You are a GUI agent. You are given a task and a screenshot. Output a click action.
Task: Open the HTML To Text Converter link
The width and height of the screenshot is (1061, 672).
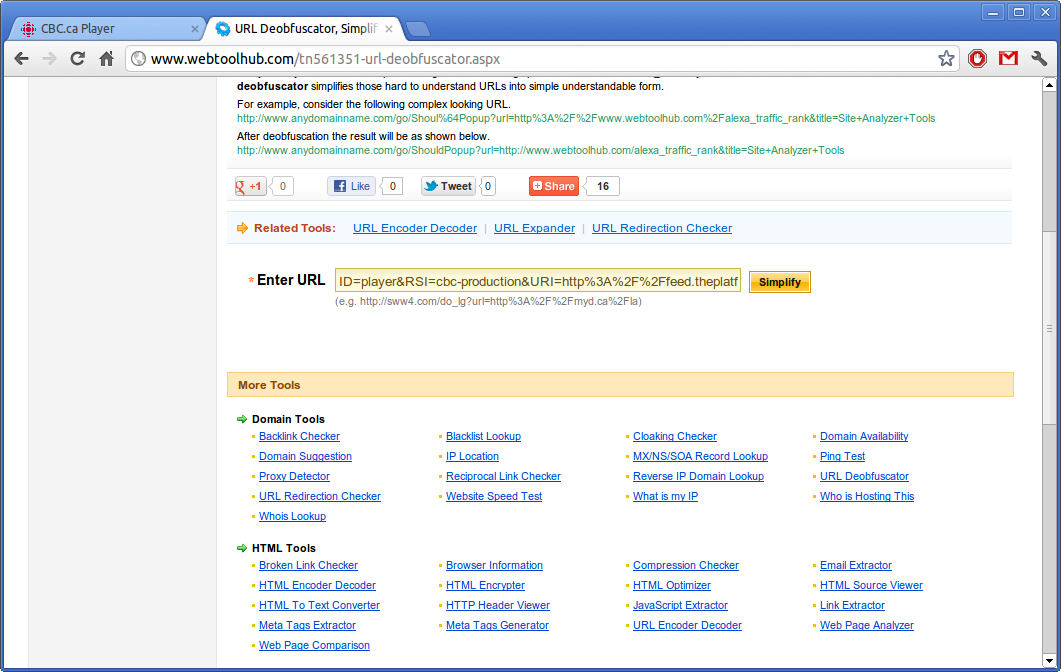coord(319,605)
